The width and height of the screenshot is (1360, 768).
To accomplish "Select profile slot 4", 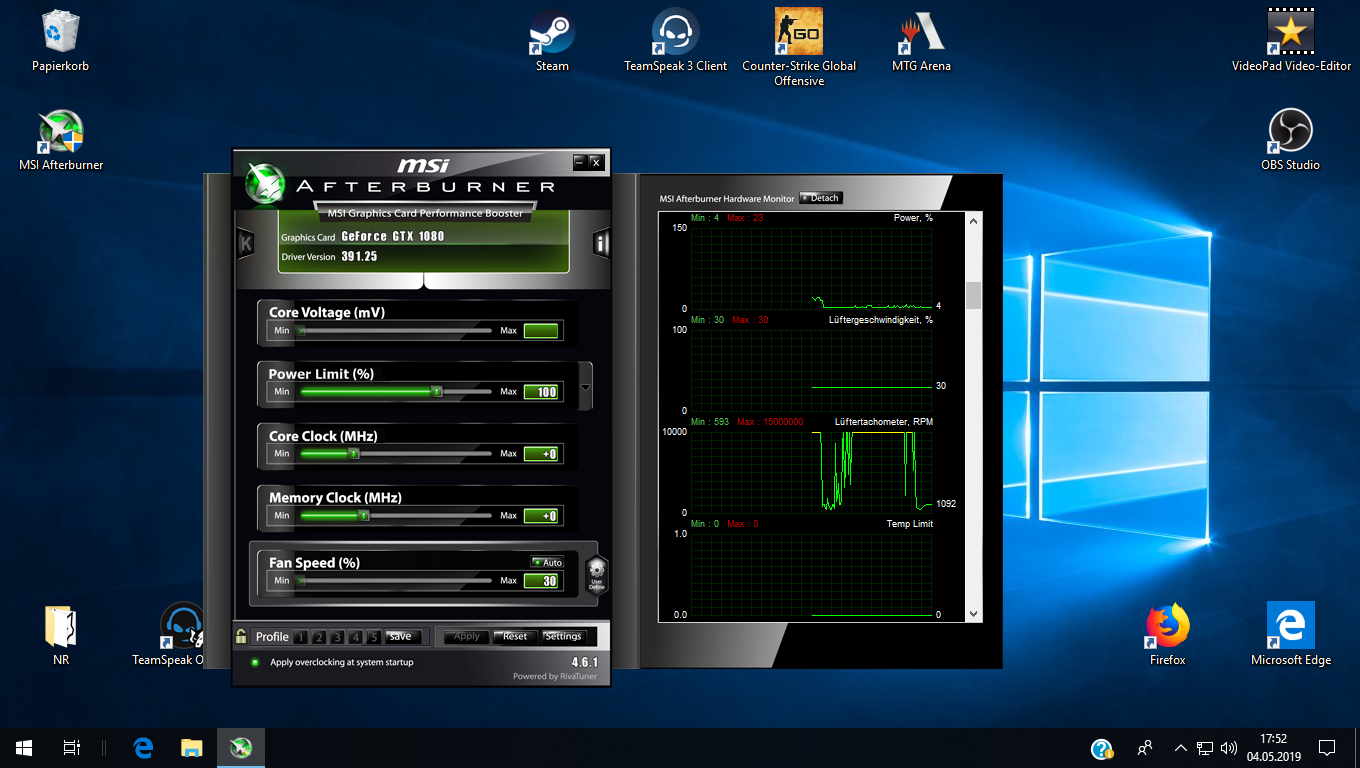I will (x=356, y=637).
